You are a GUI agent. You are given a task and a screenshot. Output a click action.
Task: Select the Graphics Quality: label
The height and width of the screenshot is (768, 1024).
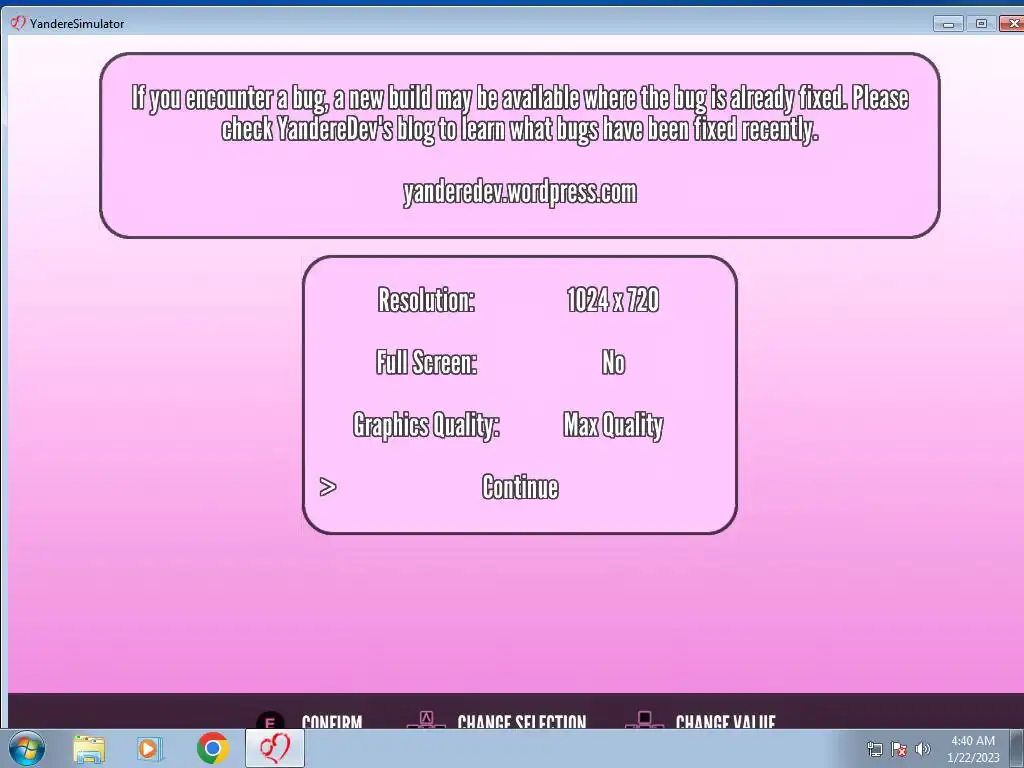pyautogui.click(x=426, y=425)
